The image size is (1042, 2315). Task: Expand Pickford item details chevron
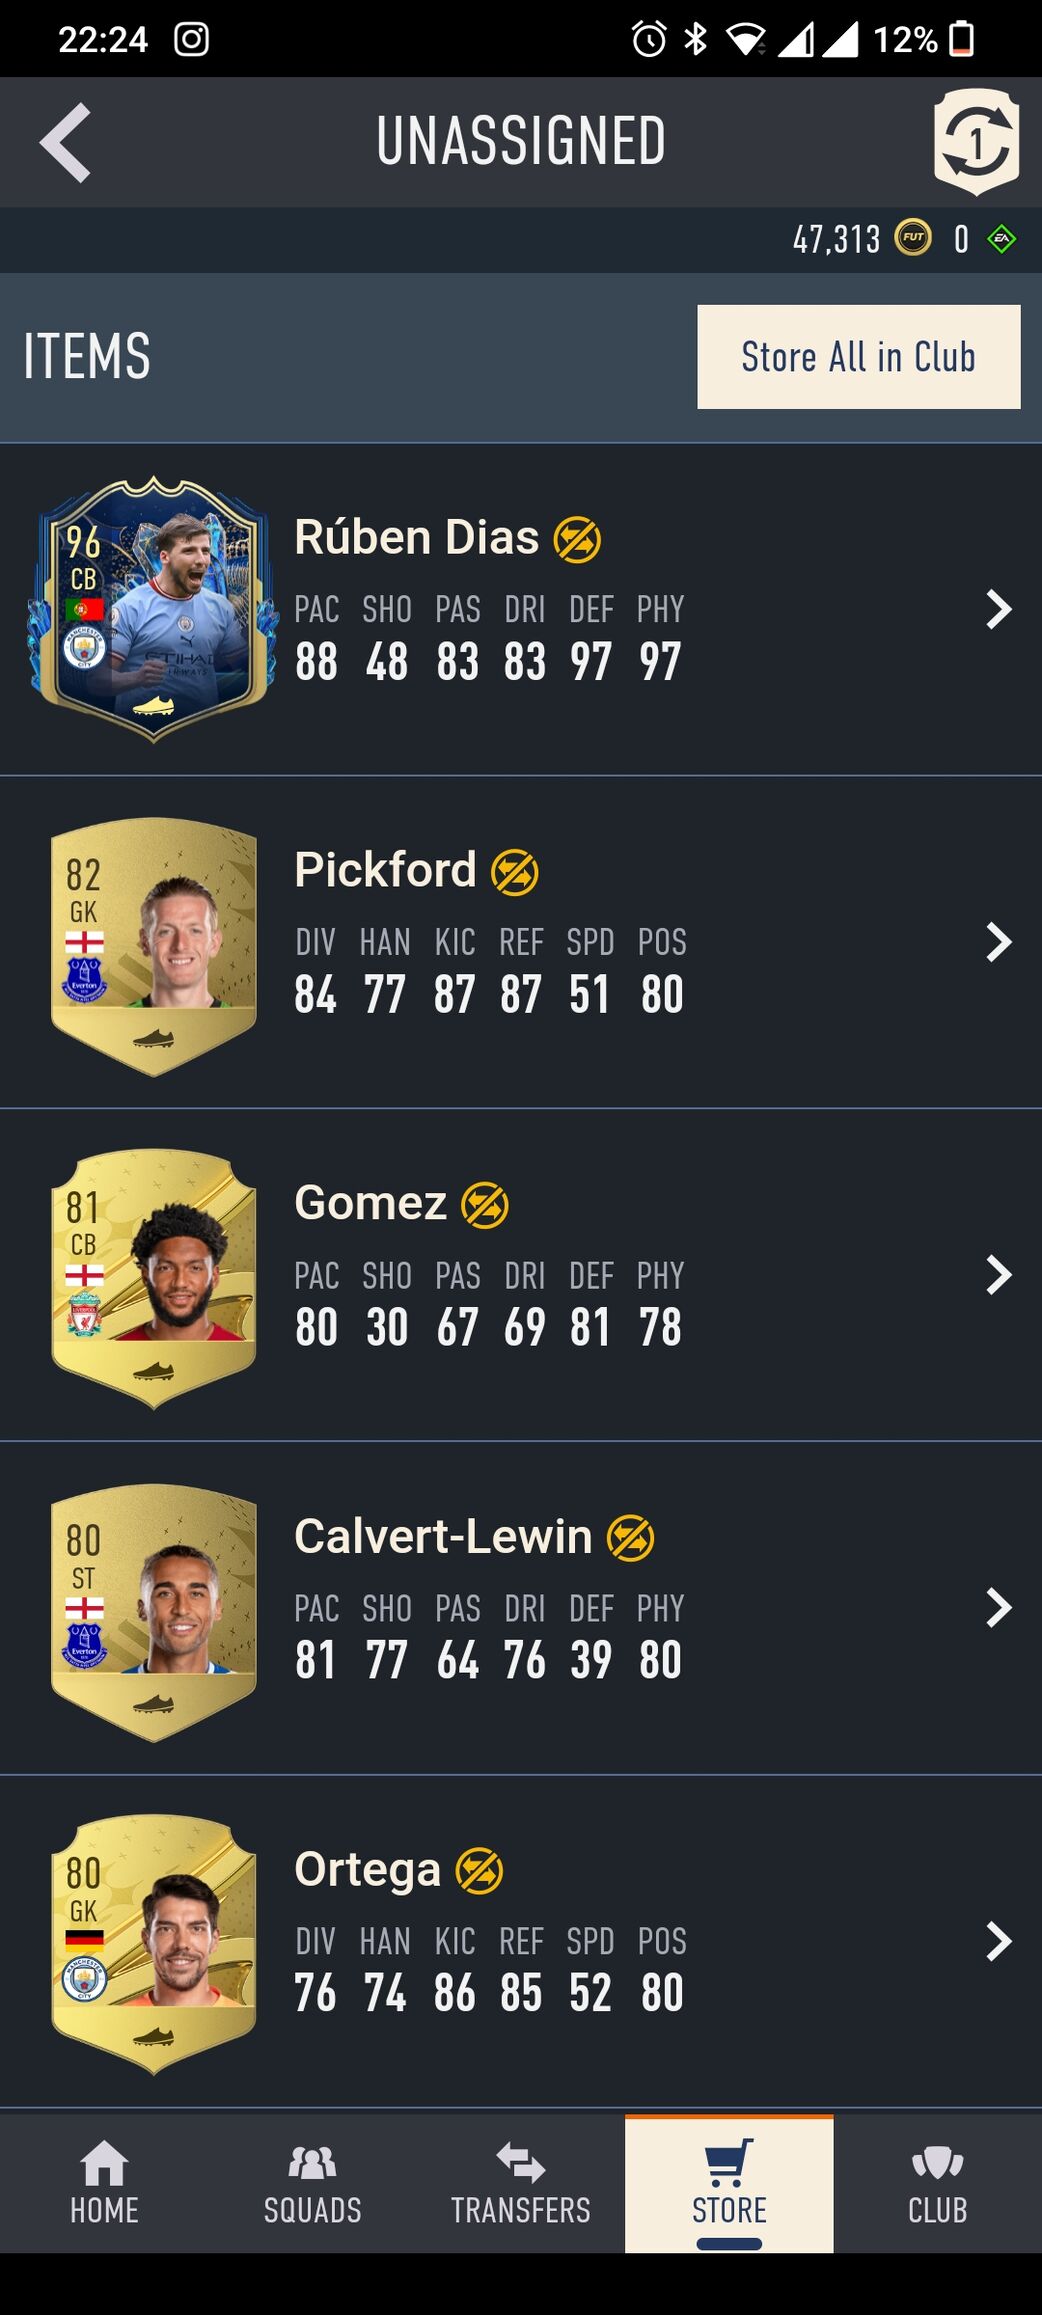[998, 942]
